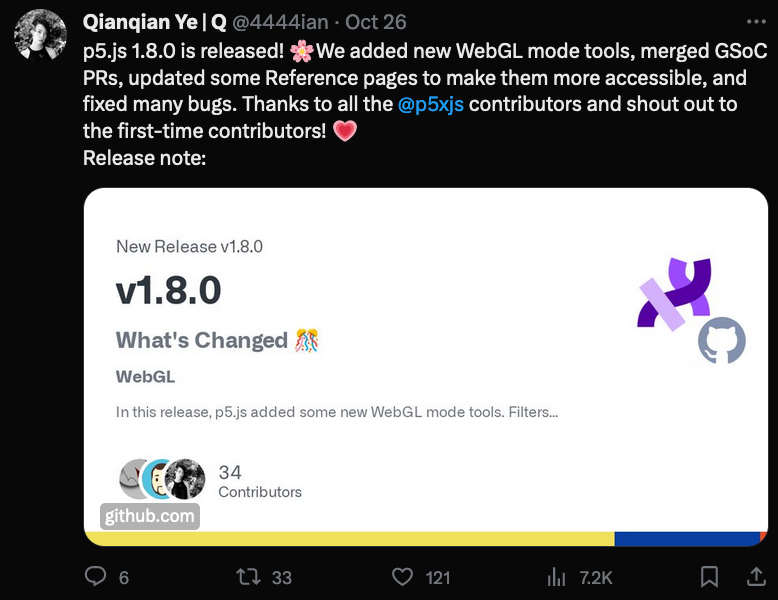The height and width of the screenshot is (600, 778).
Task: Open Qianqian Ye's profile picture
Action: pos(40,35)
